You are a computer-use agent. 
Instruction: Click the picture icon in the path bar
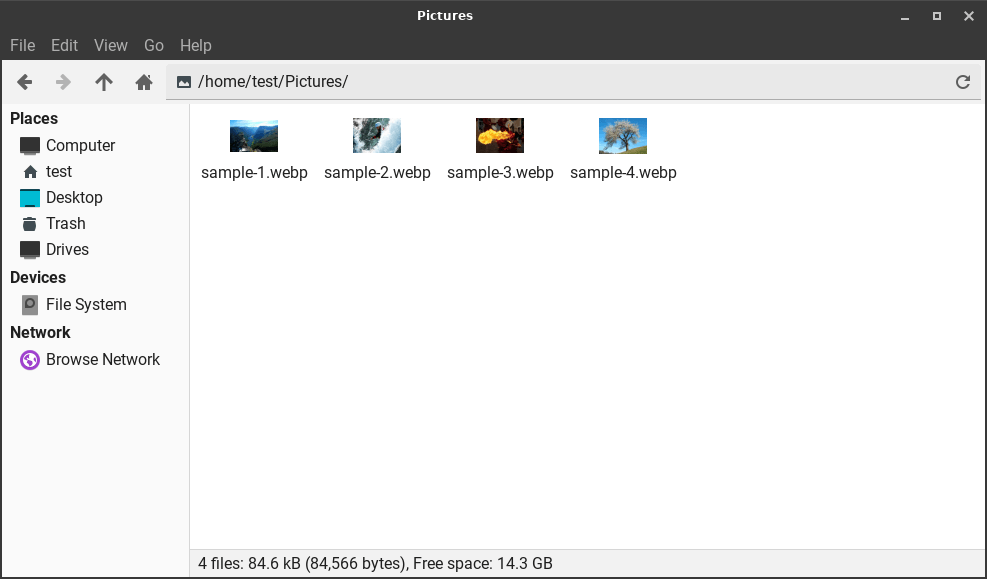(x=183, y=81)
